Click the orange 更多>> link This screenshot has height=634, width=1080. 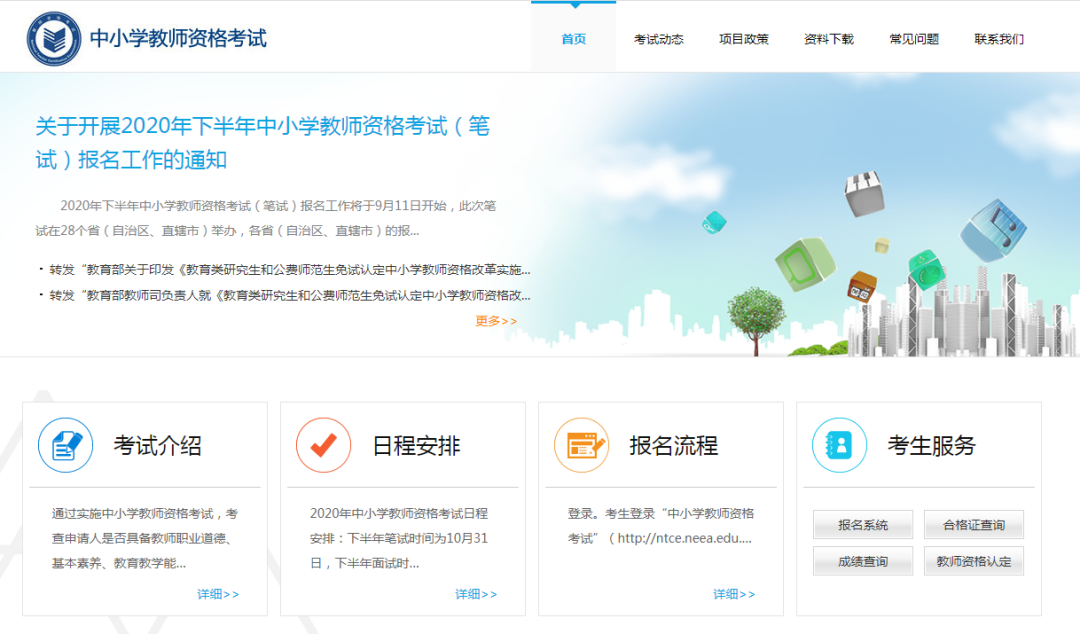[496, 321]
